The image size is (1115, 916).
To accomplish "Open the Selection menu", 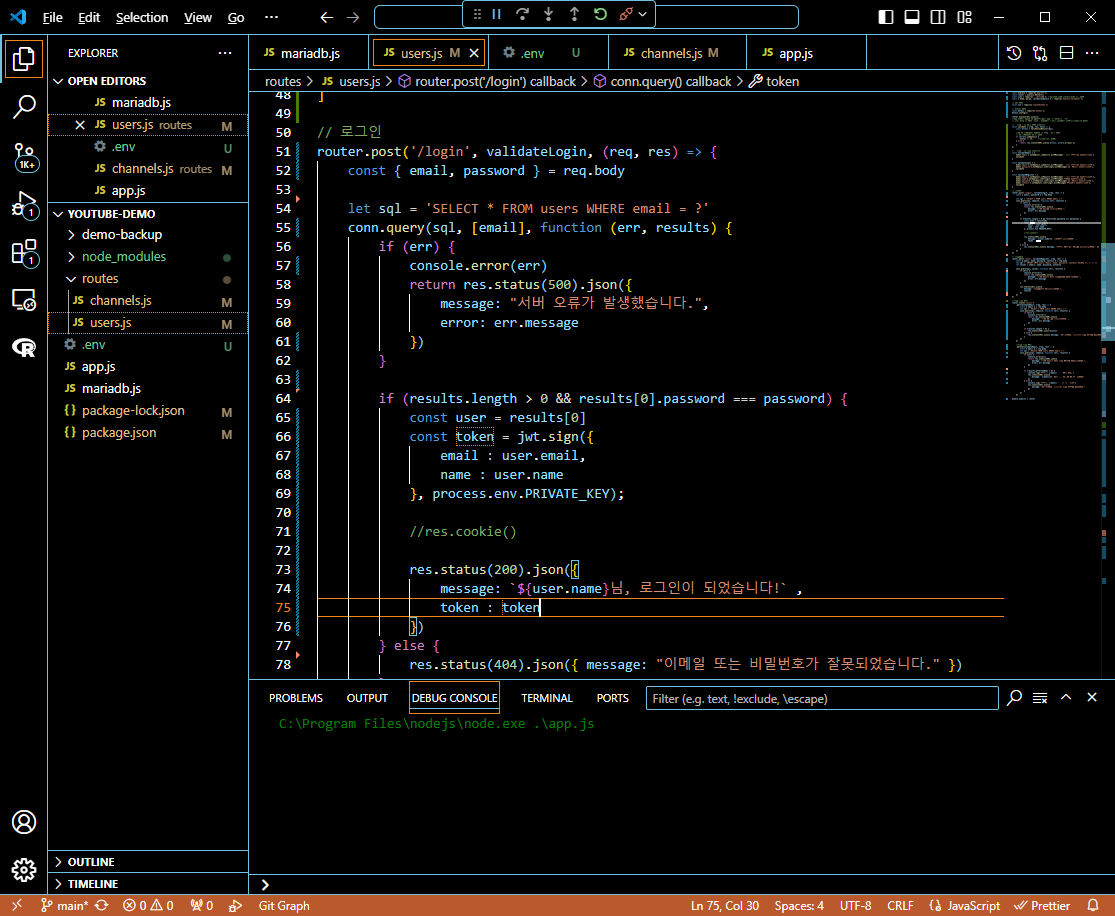I will click(x=142, y=17).
